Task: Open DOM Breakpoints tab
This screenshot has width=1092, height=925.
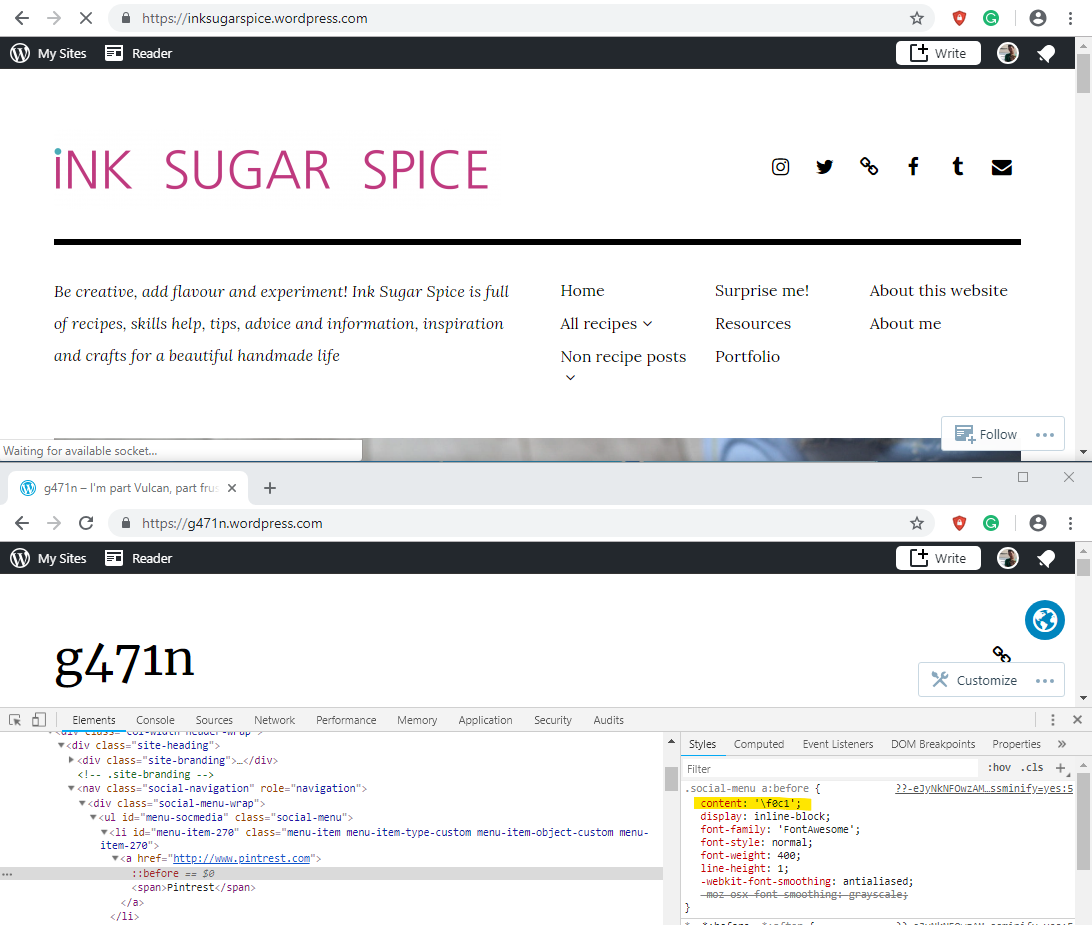Action: pos(933,744)
